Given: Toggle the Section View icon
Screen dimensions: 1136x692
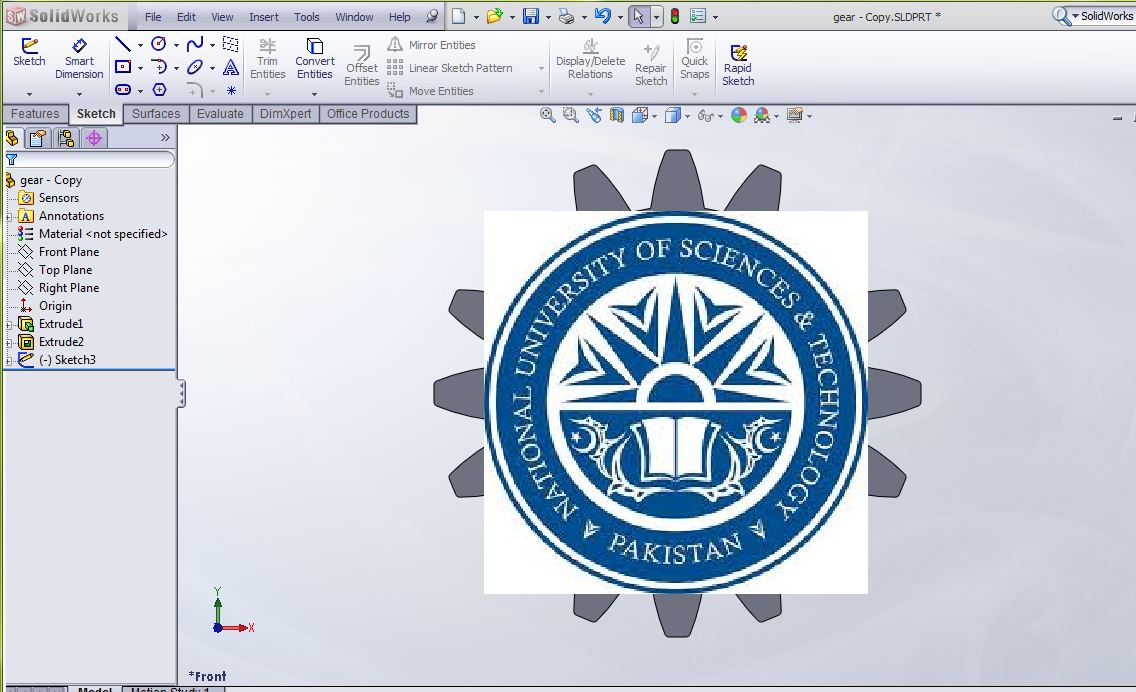Looking at the screenshot, I should coord(617,114).
